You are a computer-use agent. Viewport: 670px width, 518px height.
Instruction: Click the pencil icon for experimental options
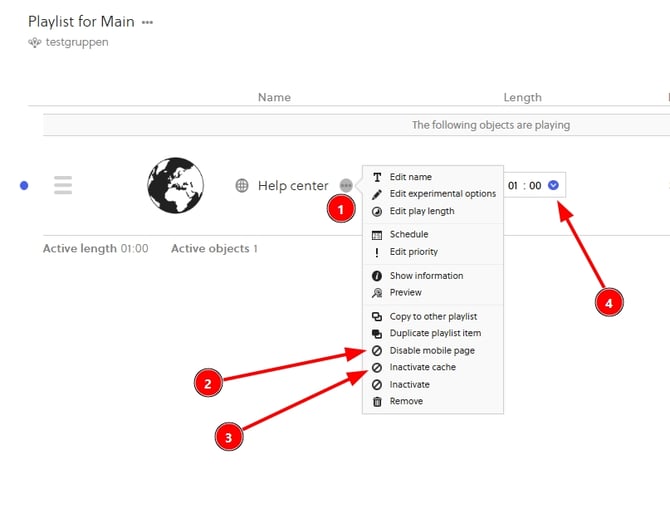pyautogui.click(x=377, y=194)
